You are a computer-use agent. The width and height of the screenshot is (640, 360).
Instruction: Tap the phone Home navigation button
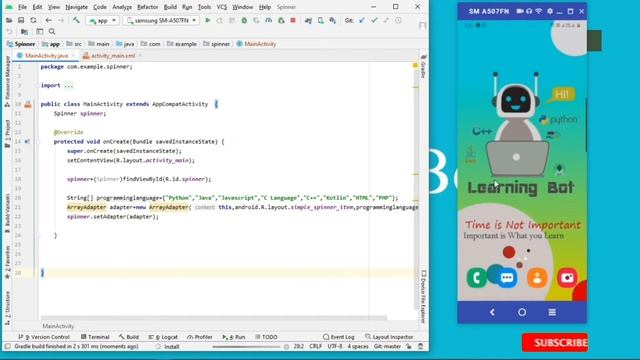click(x=522, y=312)
